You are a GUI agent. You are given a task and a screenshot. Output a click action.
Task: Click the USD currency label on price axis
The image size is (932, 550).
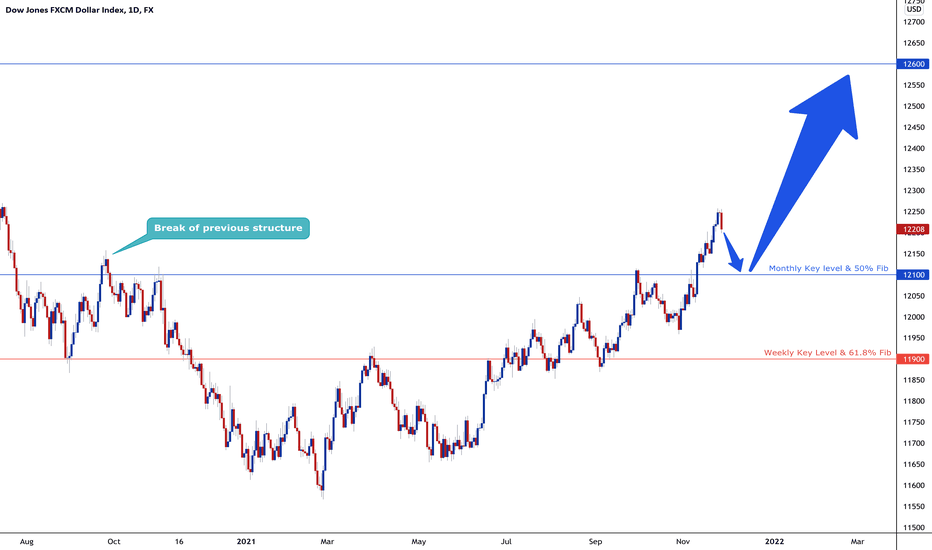(914, 10)
